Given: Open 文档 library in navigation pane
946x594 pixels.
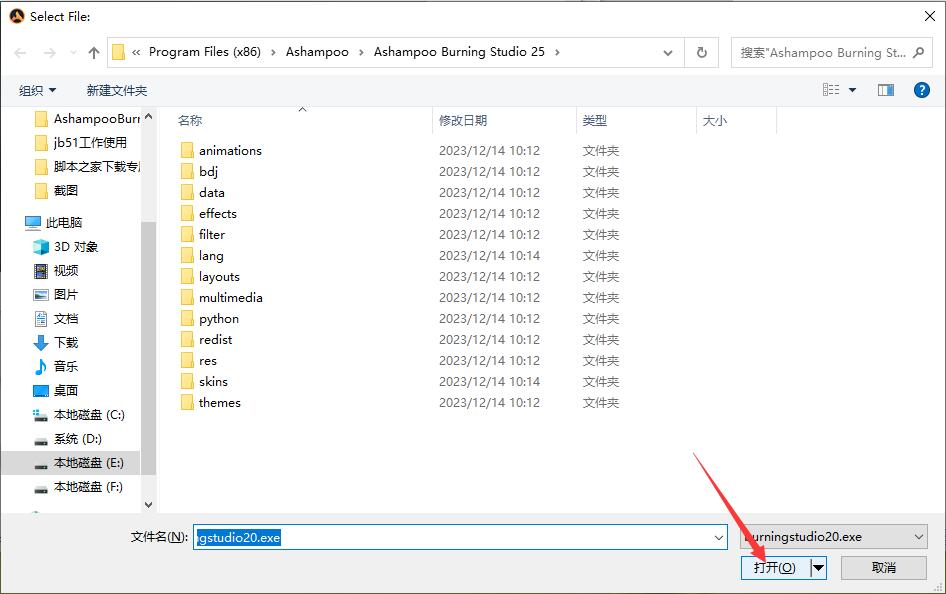Looking at the screenshot, I should 56,318.
